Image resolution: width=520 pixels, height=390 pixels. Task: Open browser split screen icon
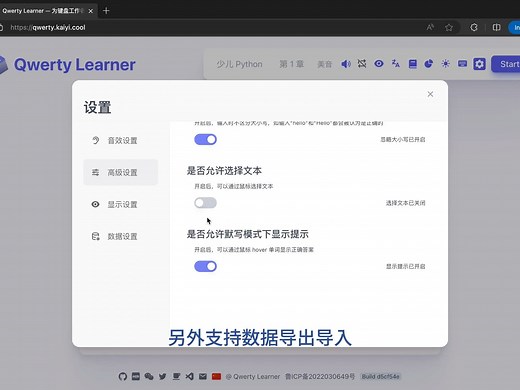[x=496, y=27]
